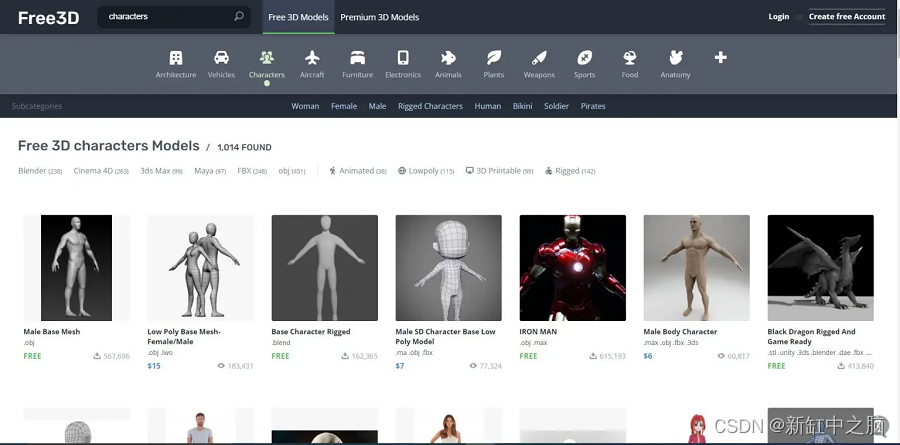The height and width of the screenshot is (445, 900).
Task: Click 'Male SD Character Base Low Poly Model' title
Action: pyautogui.click(x=445, y=336)
